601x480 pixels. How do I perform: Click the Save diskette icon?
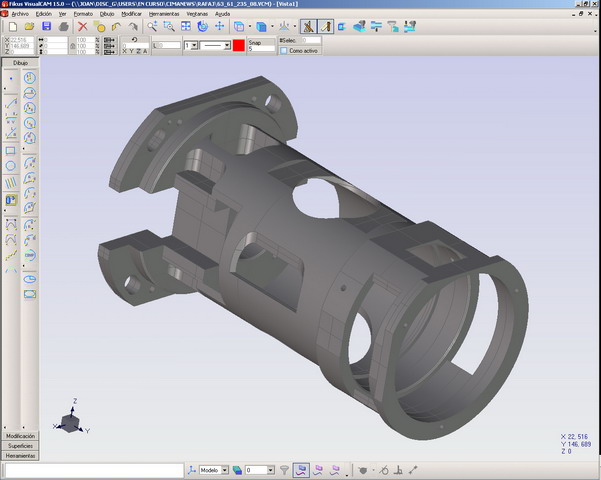click(46, 27)
